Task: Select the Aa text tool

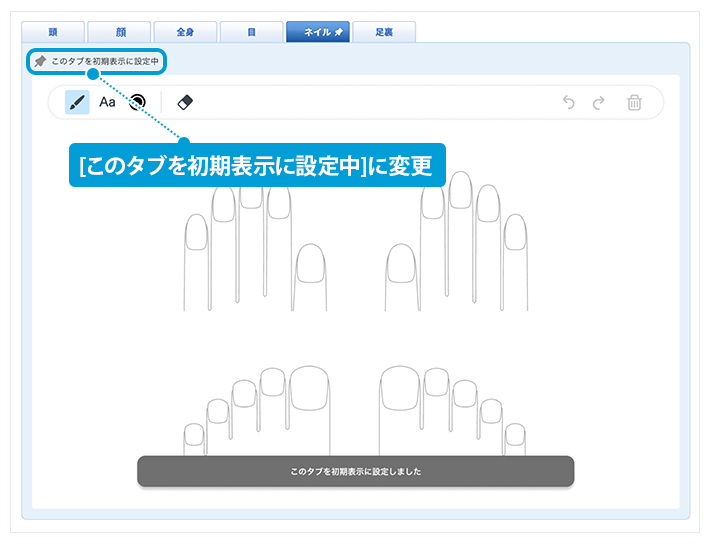Action: point(107,102)
